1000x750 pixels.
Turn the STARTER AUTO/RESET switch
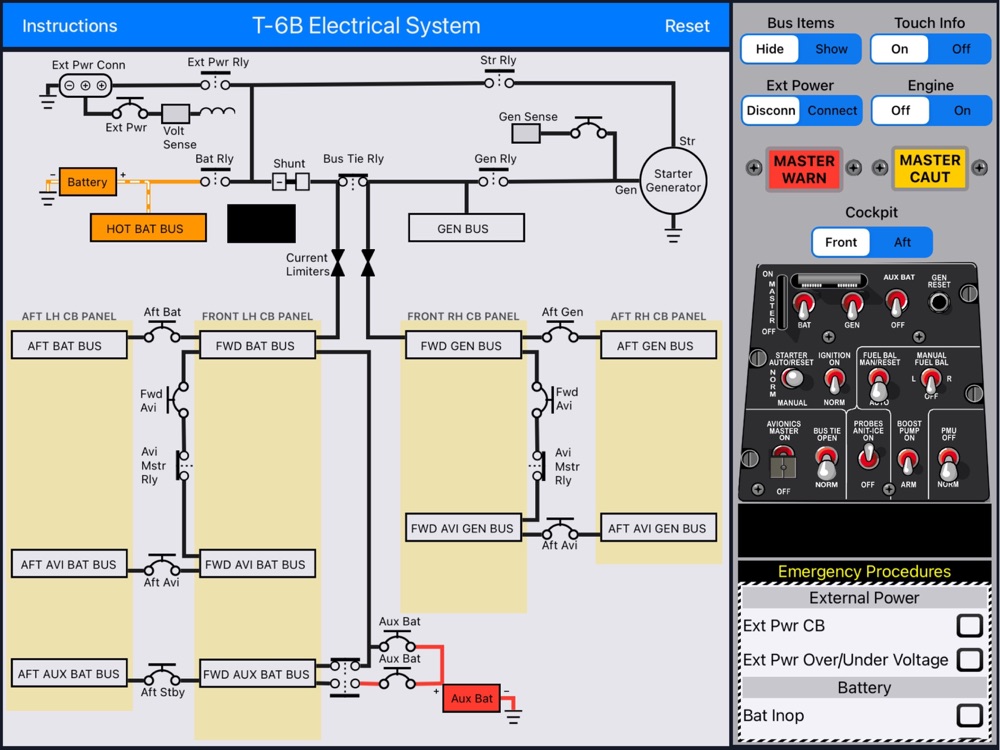(792, 378)
